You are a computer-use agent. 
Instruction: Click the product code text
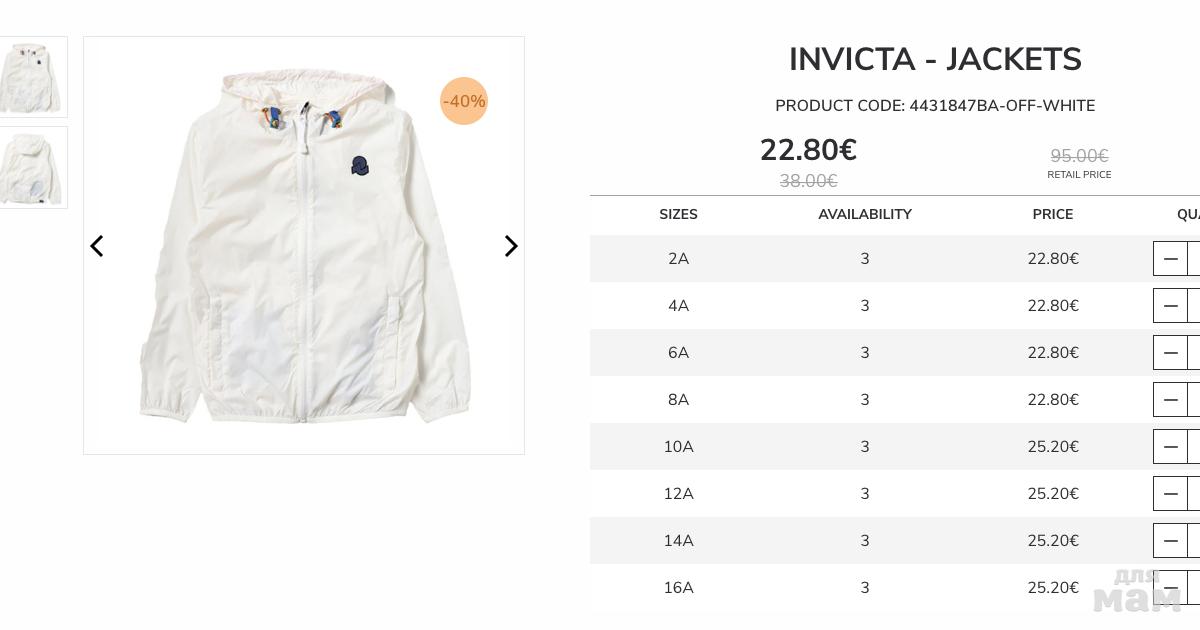click(935, 106)
